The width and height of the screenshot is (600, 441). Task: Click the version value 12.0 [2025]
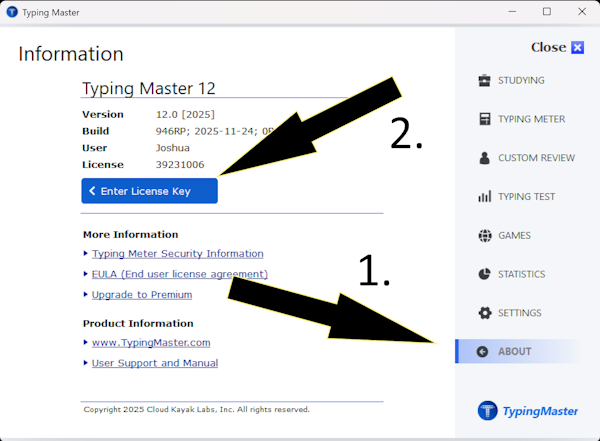pos(185,114)
